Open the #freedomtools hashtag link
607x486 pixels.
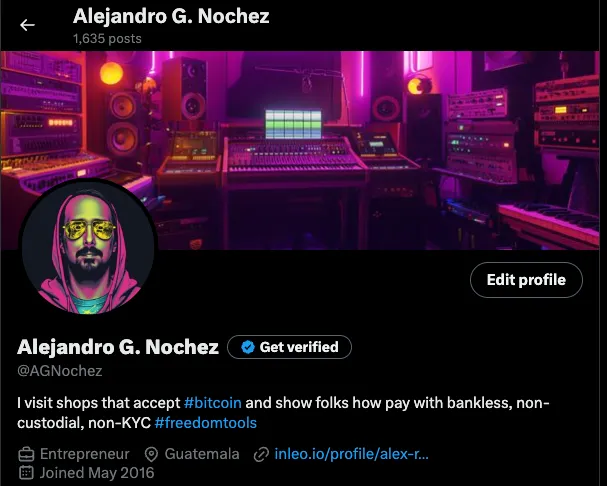(x=206, y=423)
